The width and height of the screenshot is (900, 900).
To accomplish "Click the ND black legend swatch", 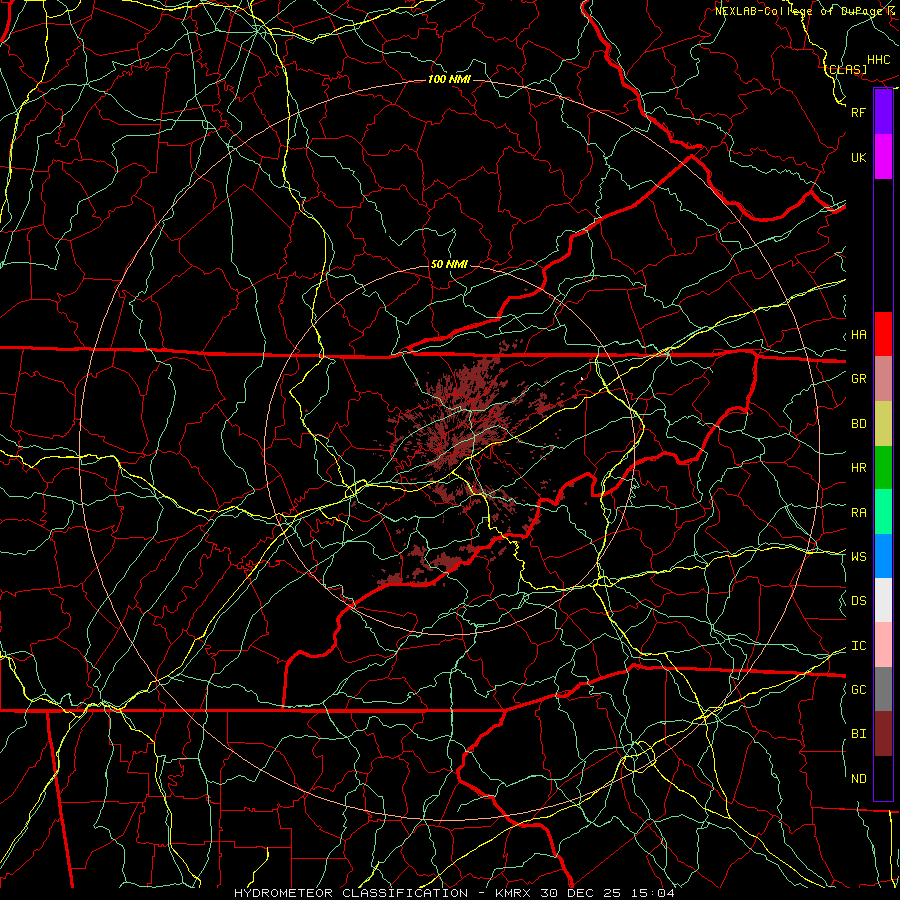I will pyautogui.click(x=883, y=778).
